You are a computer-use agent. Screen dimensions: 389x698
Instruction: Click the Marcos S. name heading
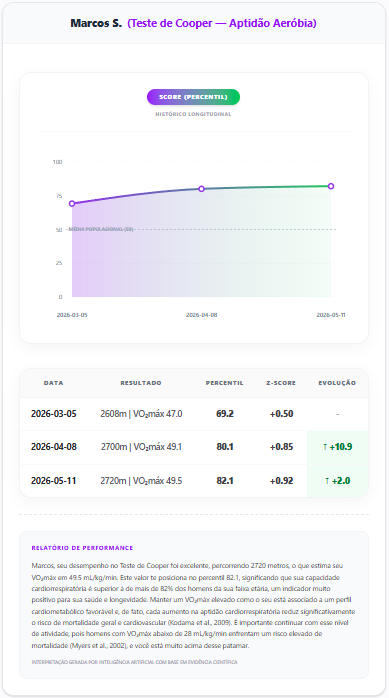tap(96, 23)
